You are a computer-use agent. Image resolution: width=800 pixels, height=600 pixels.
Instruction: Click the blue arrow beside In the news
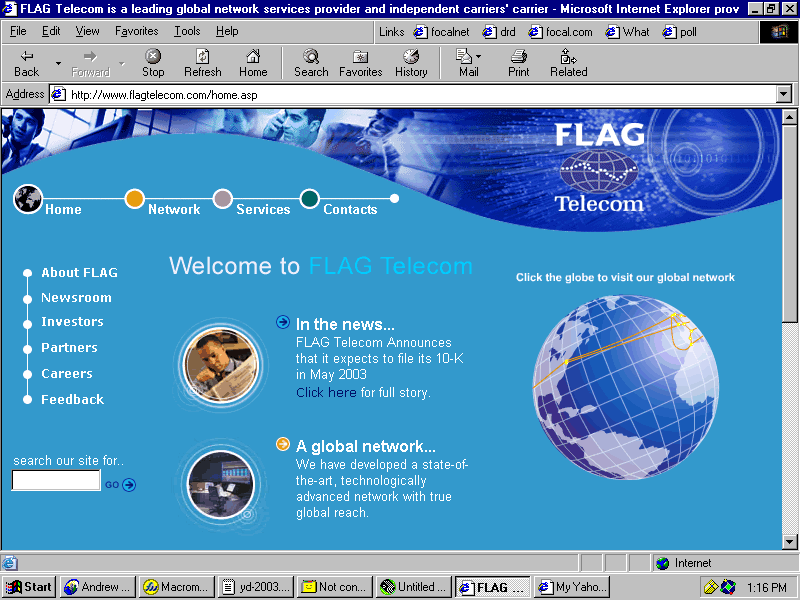coord(283,322)
